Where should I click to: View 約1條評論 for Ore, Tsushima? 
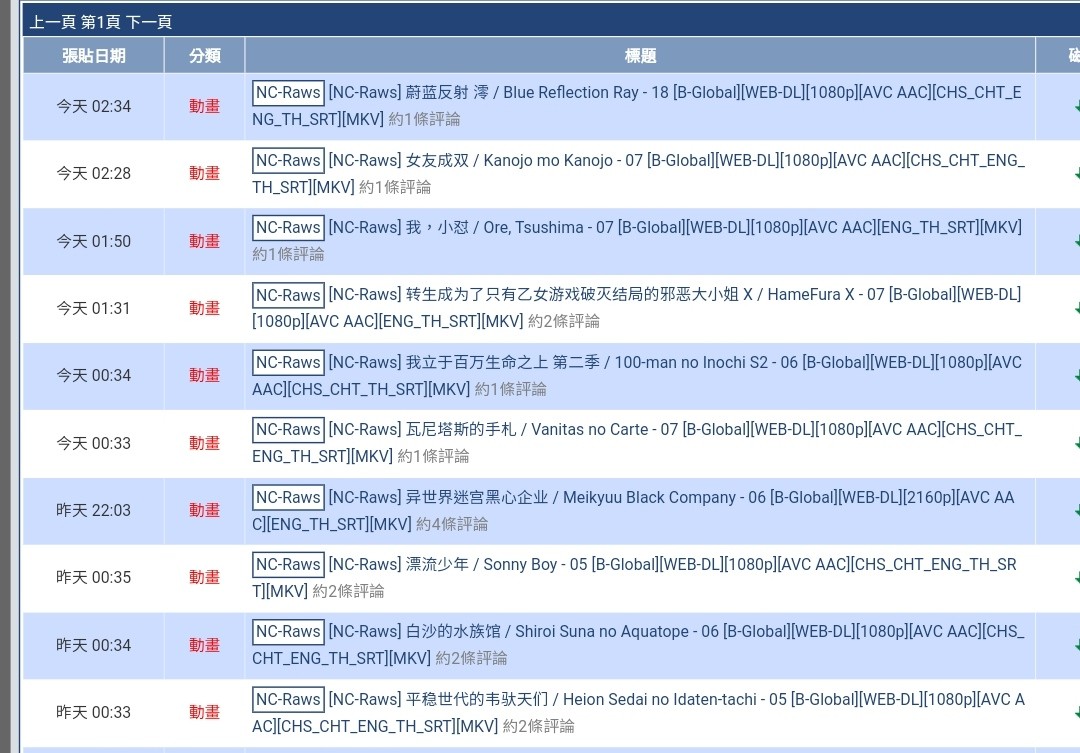pyautogui.click(x=288, y=254)
